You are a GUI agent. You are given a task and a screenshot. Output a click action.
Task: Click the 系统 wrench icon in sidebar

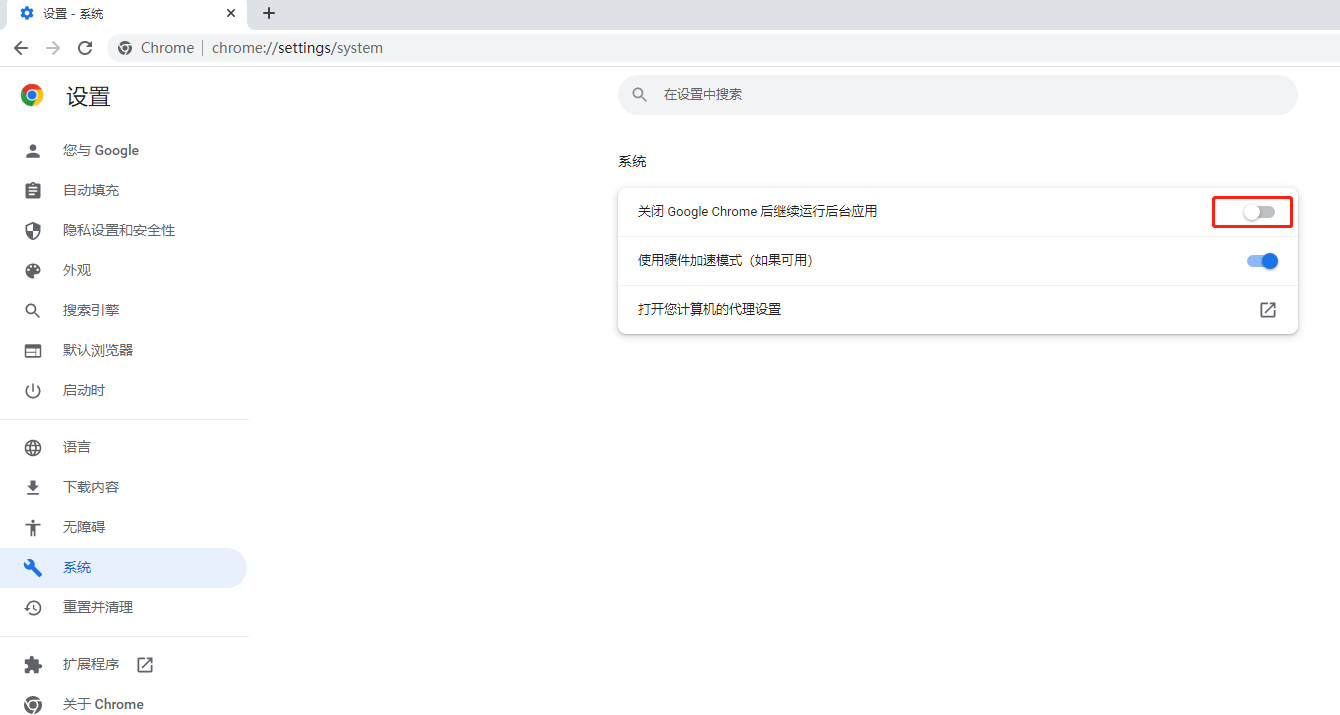pyautogui.click(x=33, y=567)
